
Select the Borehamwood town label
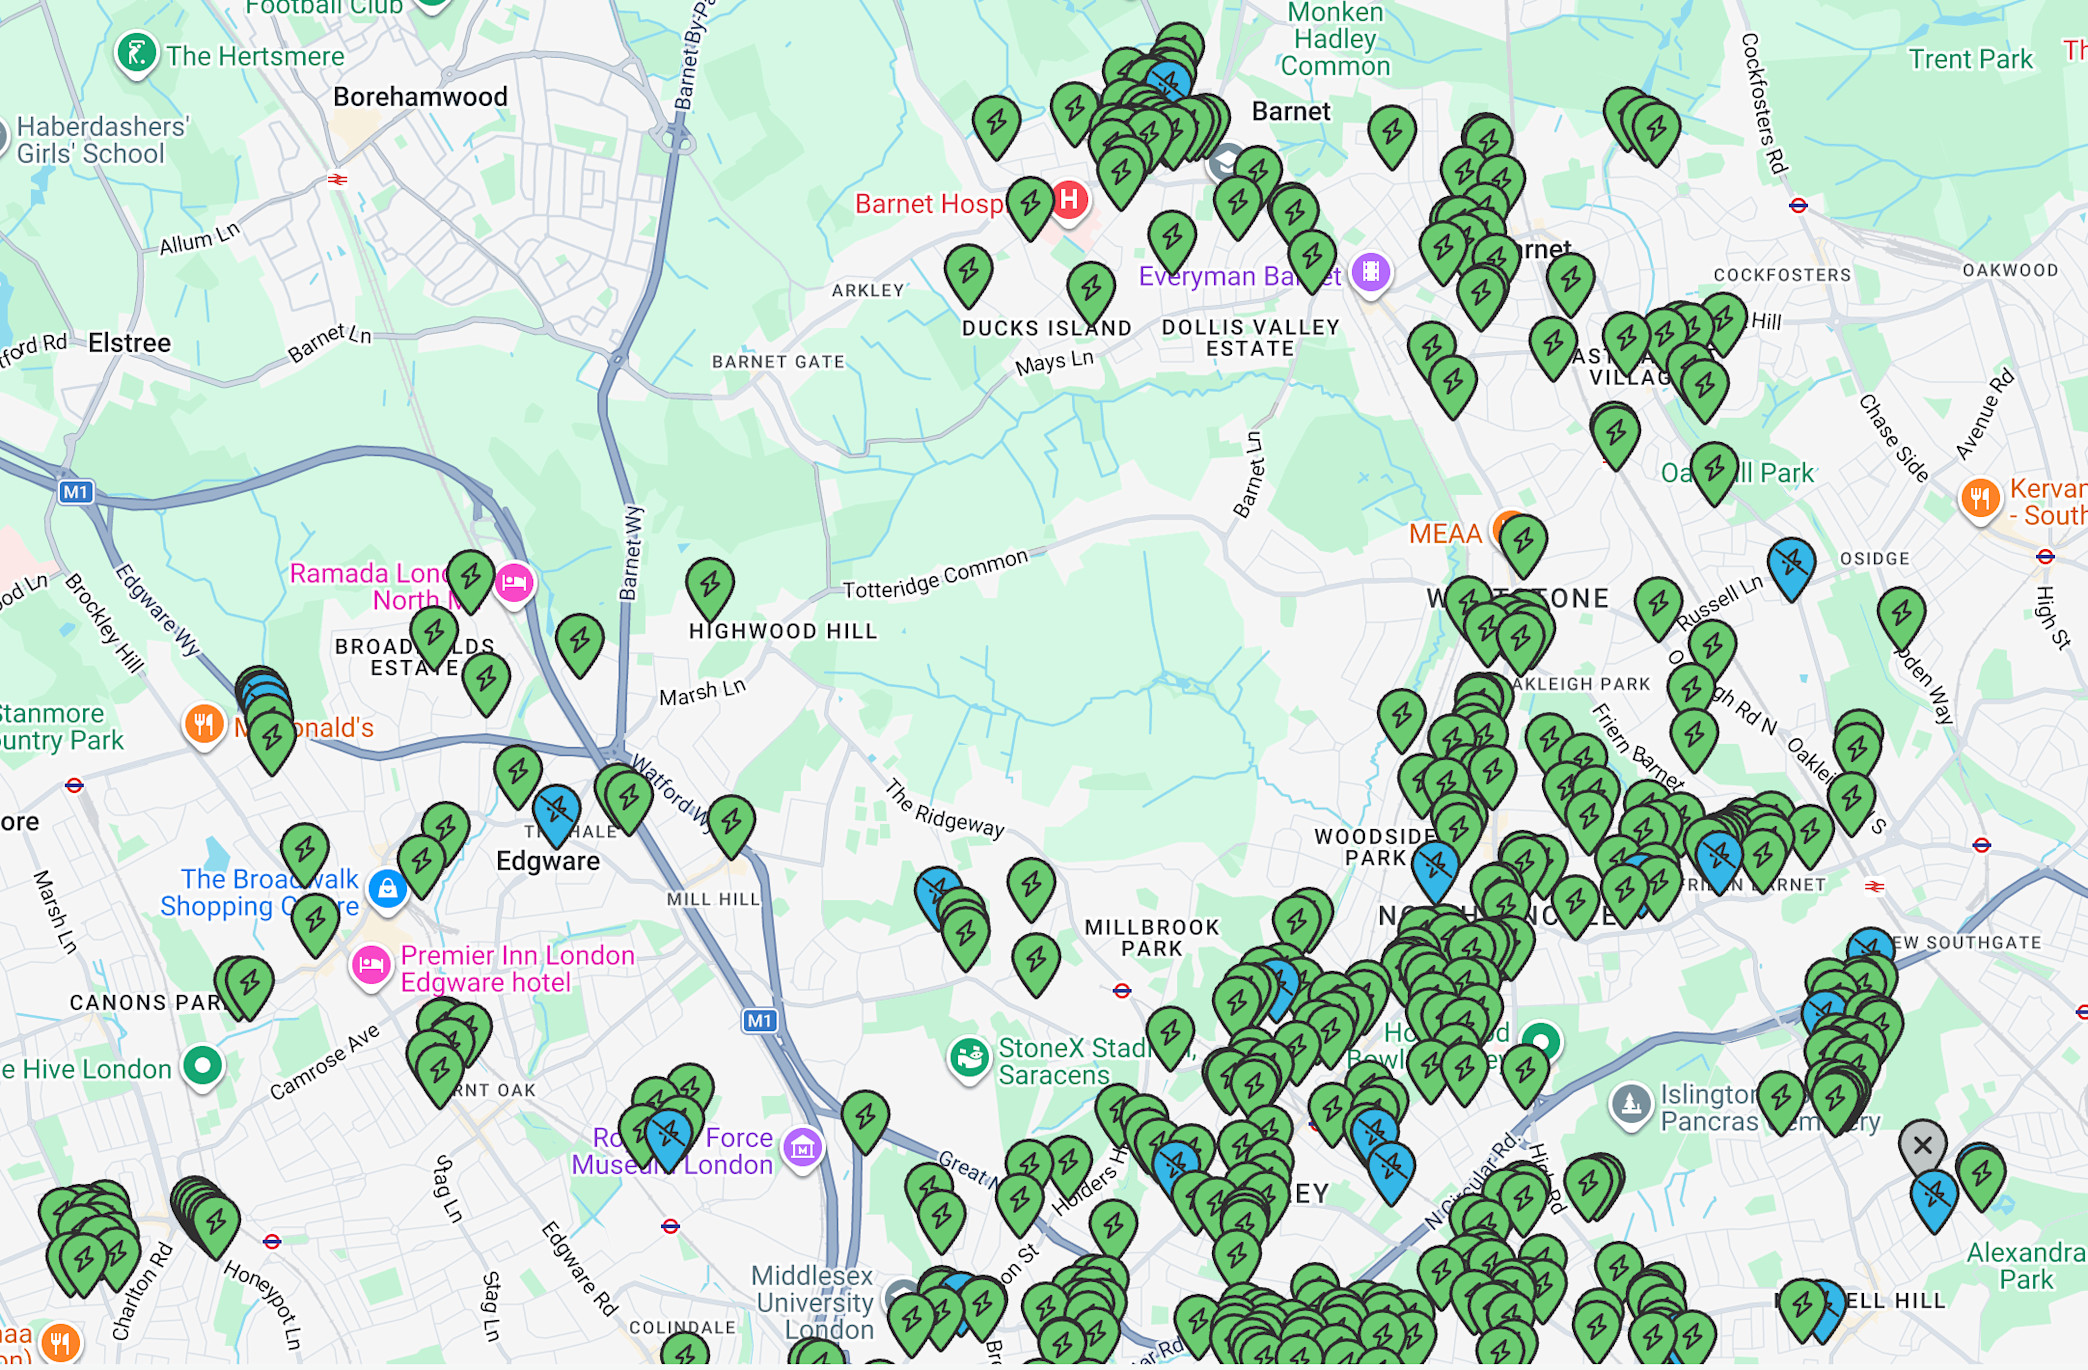tap(420, 97)
